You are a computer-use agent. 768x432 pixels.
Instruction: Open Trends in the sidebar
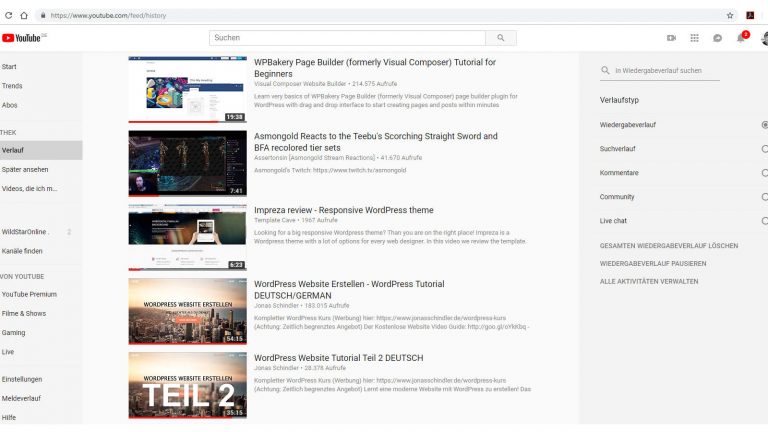[12, 86]
